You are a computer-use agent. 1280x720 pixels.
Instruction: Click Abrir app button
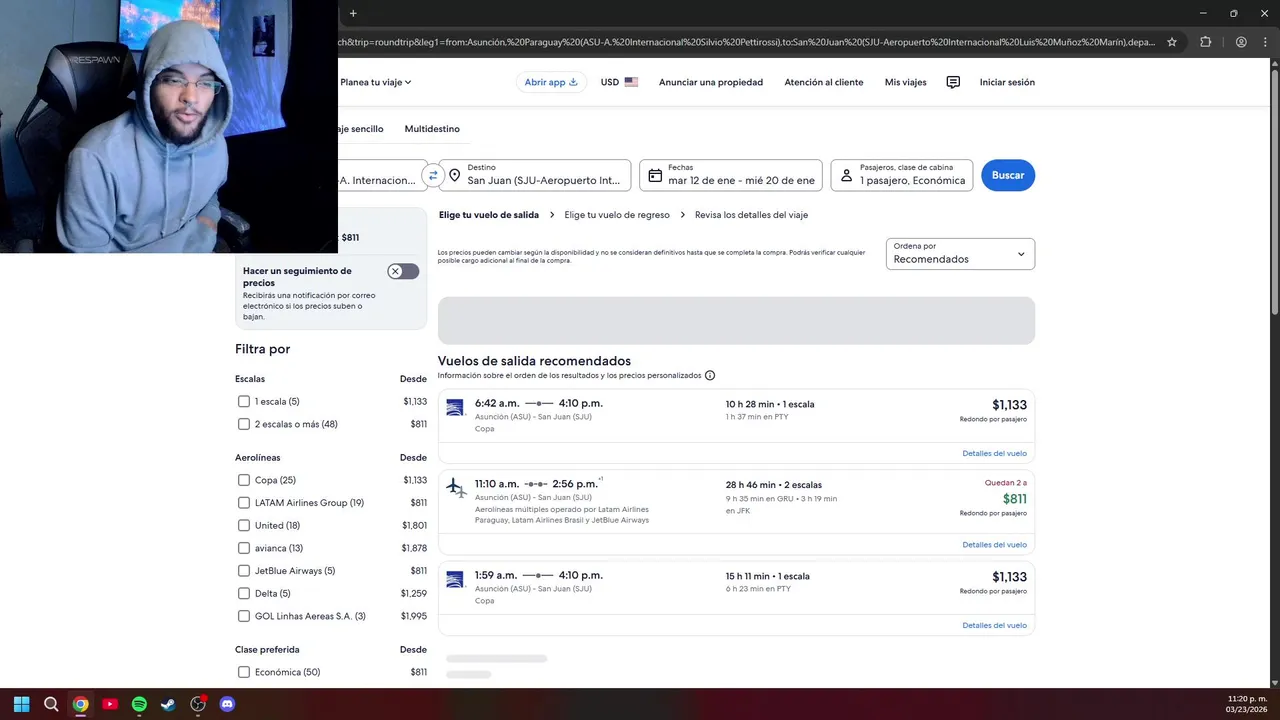(x=552, y=82)
